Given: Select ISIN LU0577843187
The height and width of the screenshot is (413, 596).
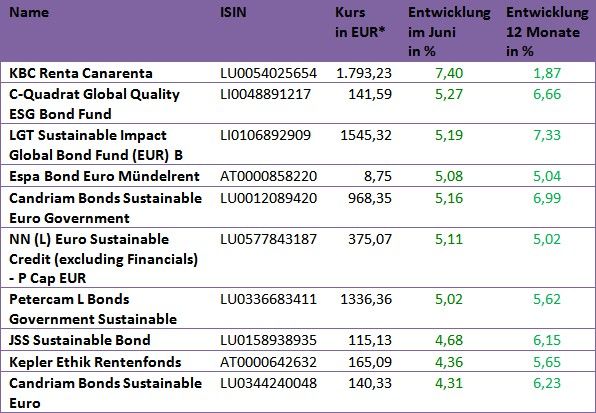Looking at the screenshot, I should [x=268, y=239].
